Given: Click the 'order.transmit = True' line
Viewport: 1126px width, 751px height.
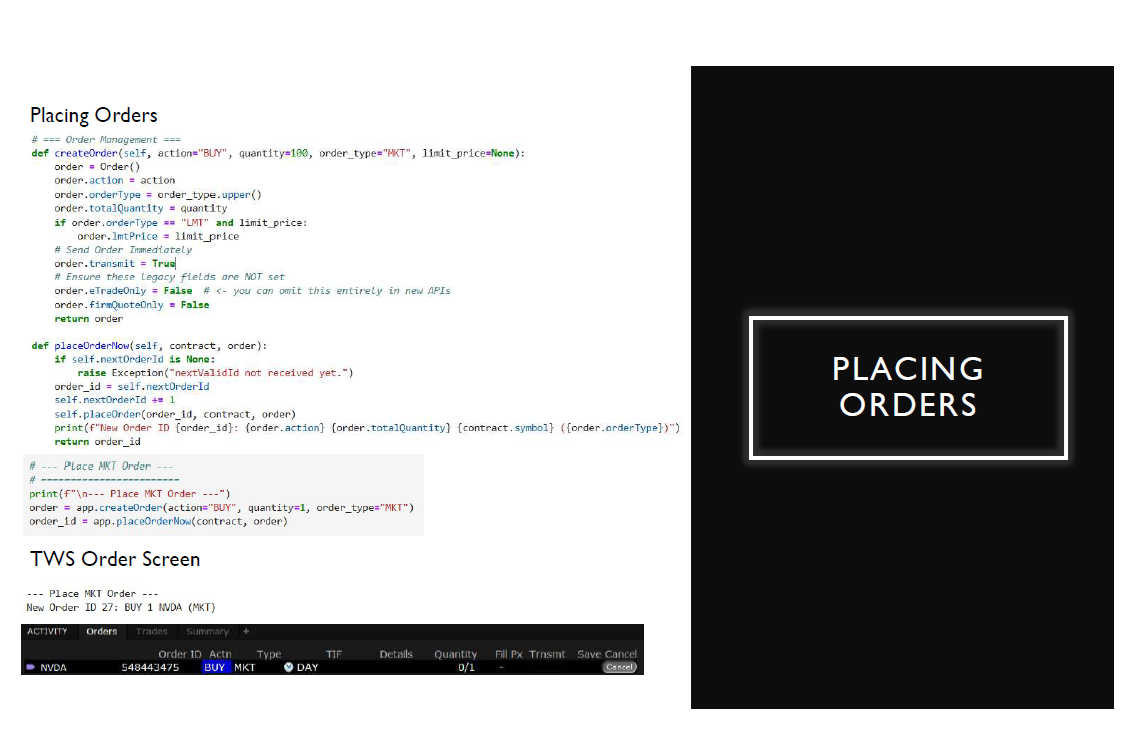Looking at the screenshot, I should pyautogui.click(x=115, y=263).
